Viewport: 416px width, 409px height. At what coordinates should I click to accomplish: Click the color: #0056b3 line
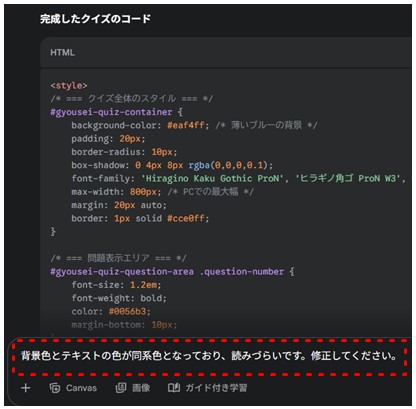111,311
